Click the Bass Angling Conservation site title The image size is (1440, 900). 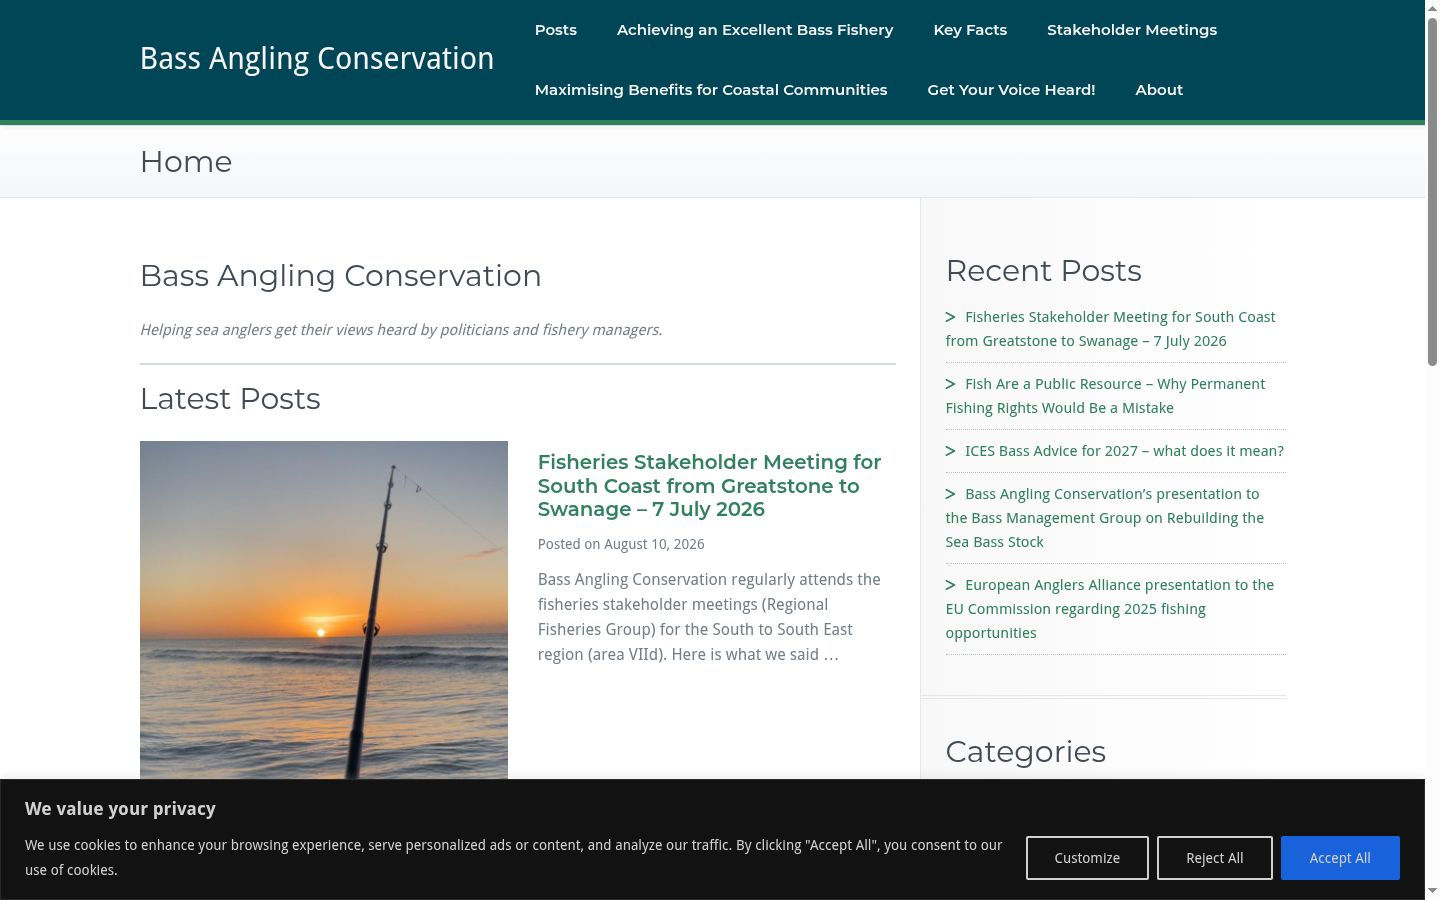[317, 59]
